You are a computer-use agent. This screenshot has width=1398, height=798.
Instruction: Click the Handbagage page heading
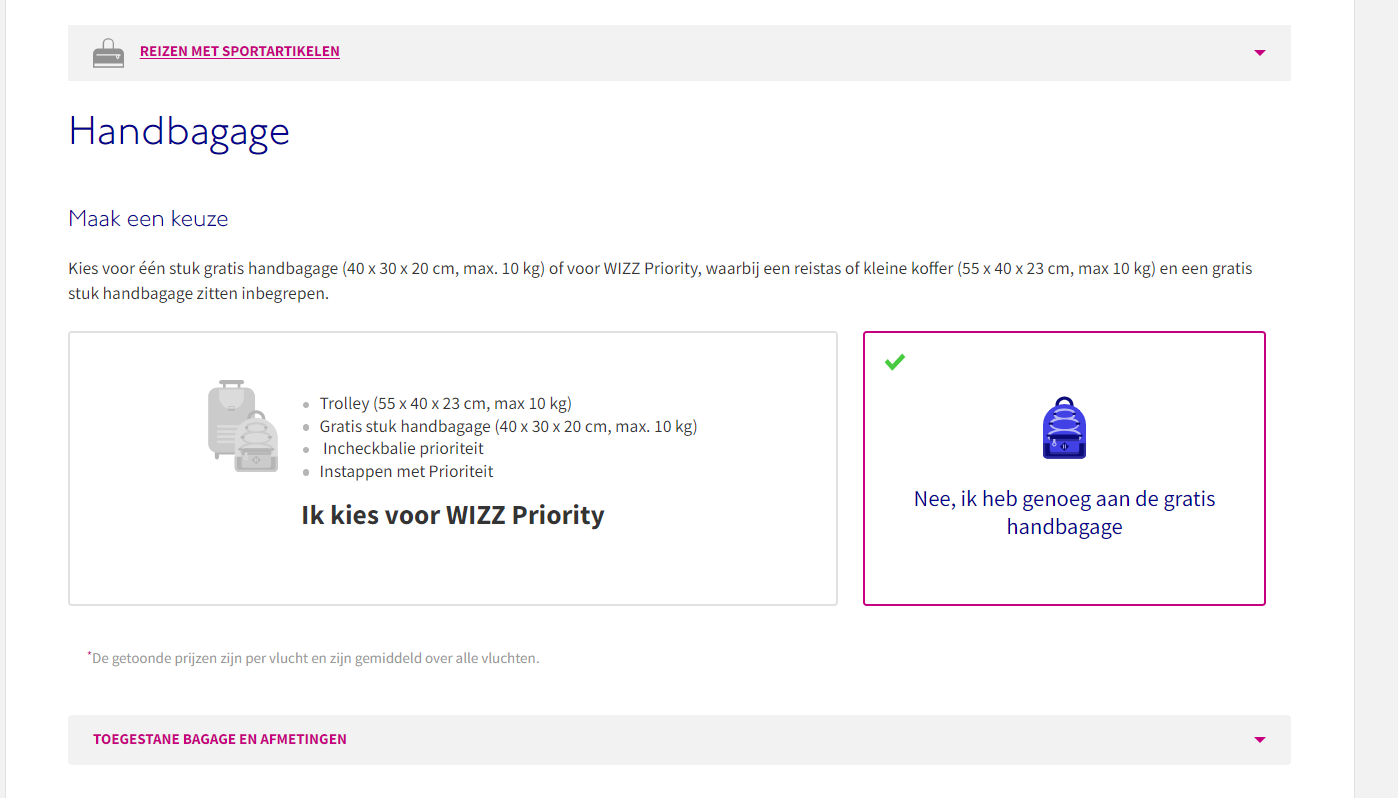pyautogui.click(x=179, y=132)
